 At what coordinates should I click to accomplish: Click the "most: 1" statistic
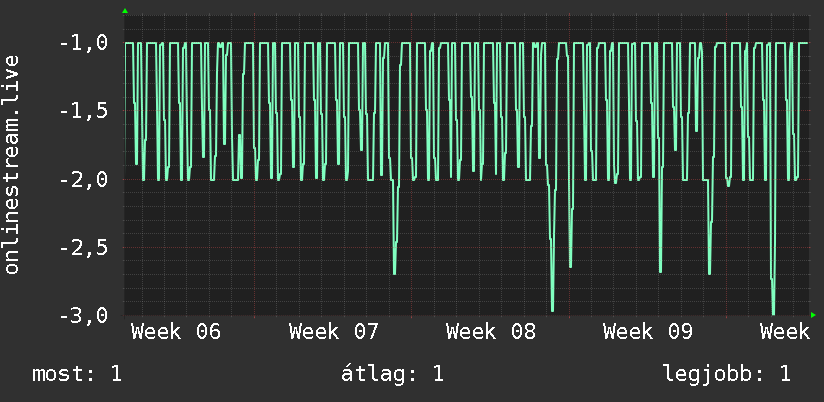coord(77,374)
